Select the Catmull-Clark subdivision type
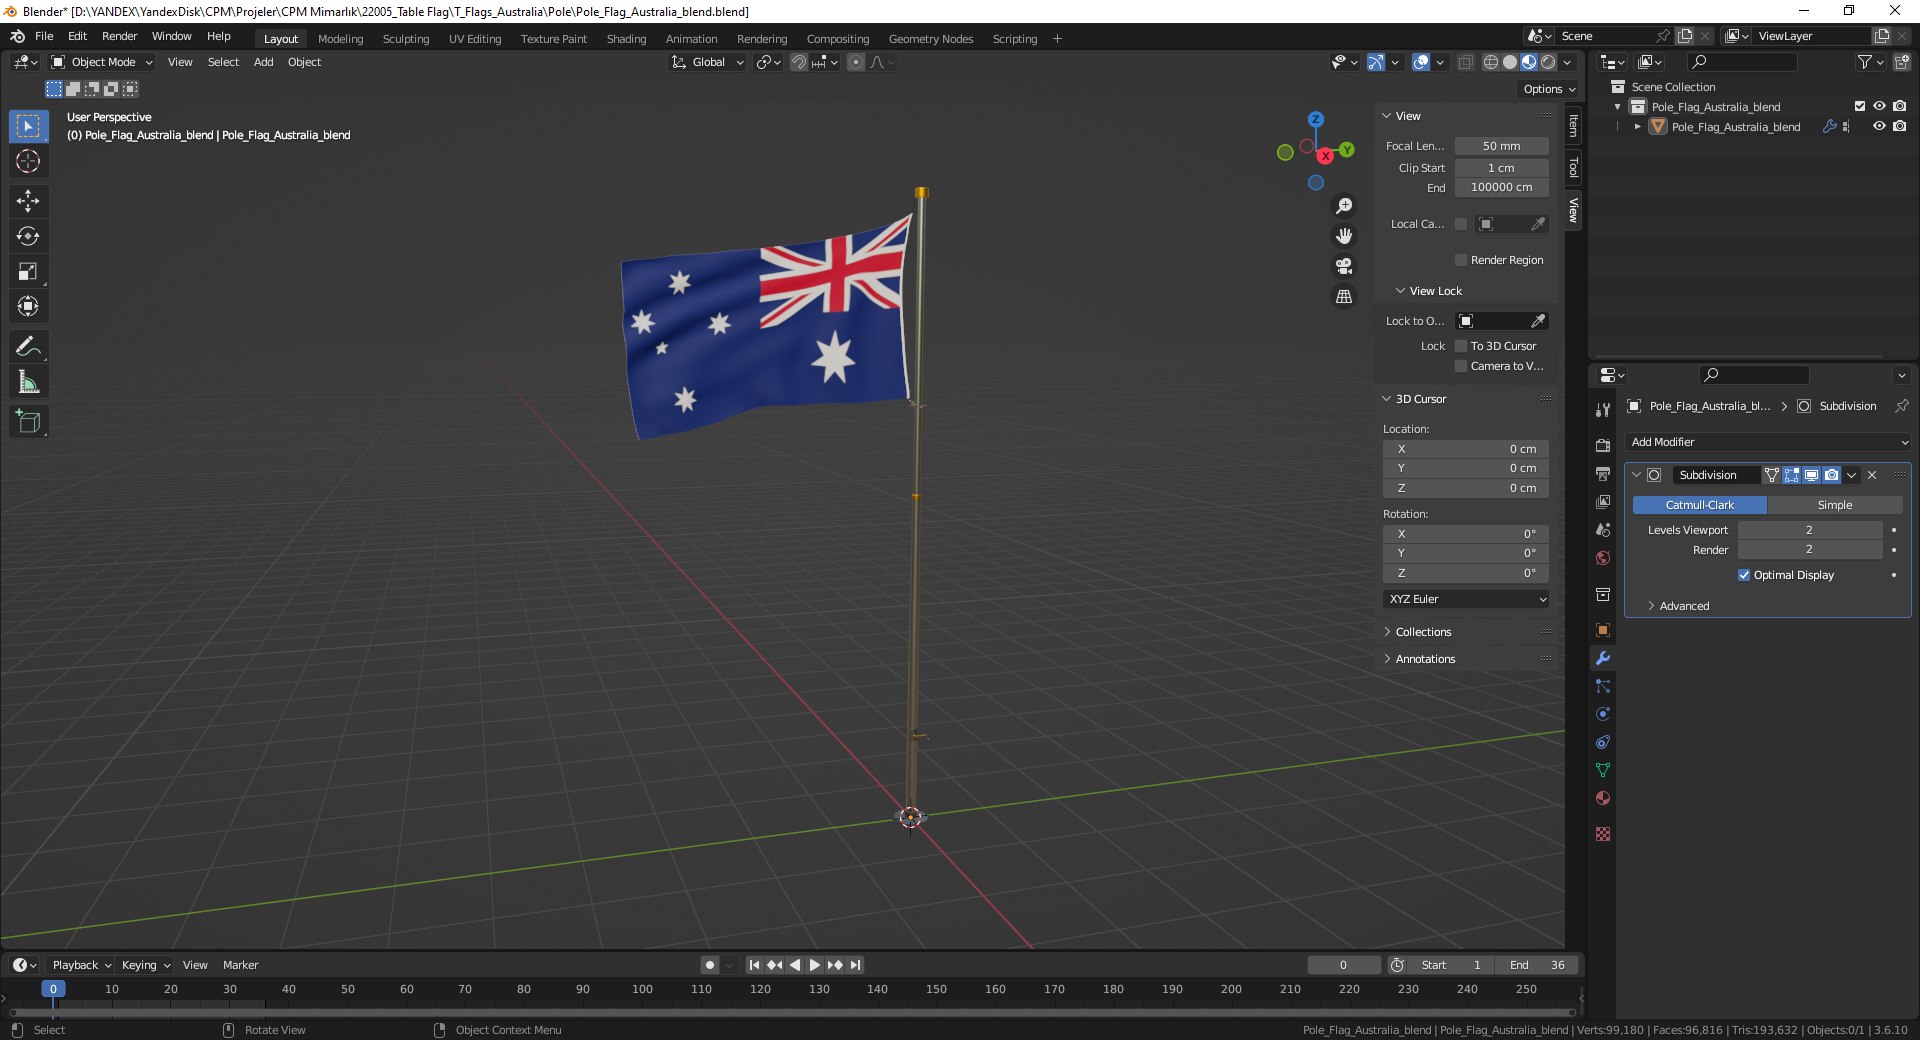This screenshot has width=1920, height=1040. click(x=1699, y=505)
